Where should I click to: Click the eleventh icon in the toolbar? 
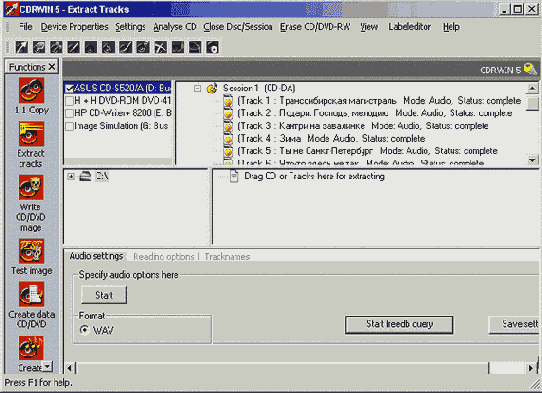click(x=195, y=47)
